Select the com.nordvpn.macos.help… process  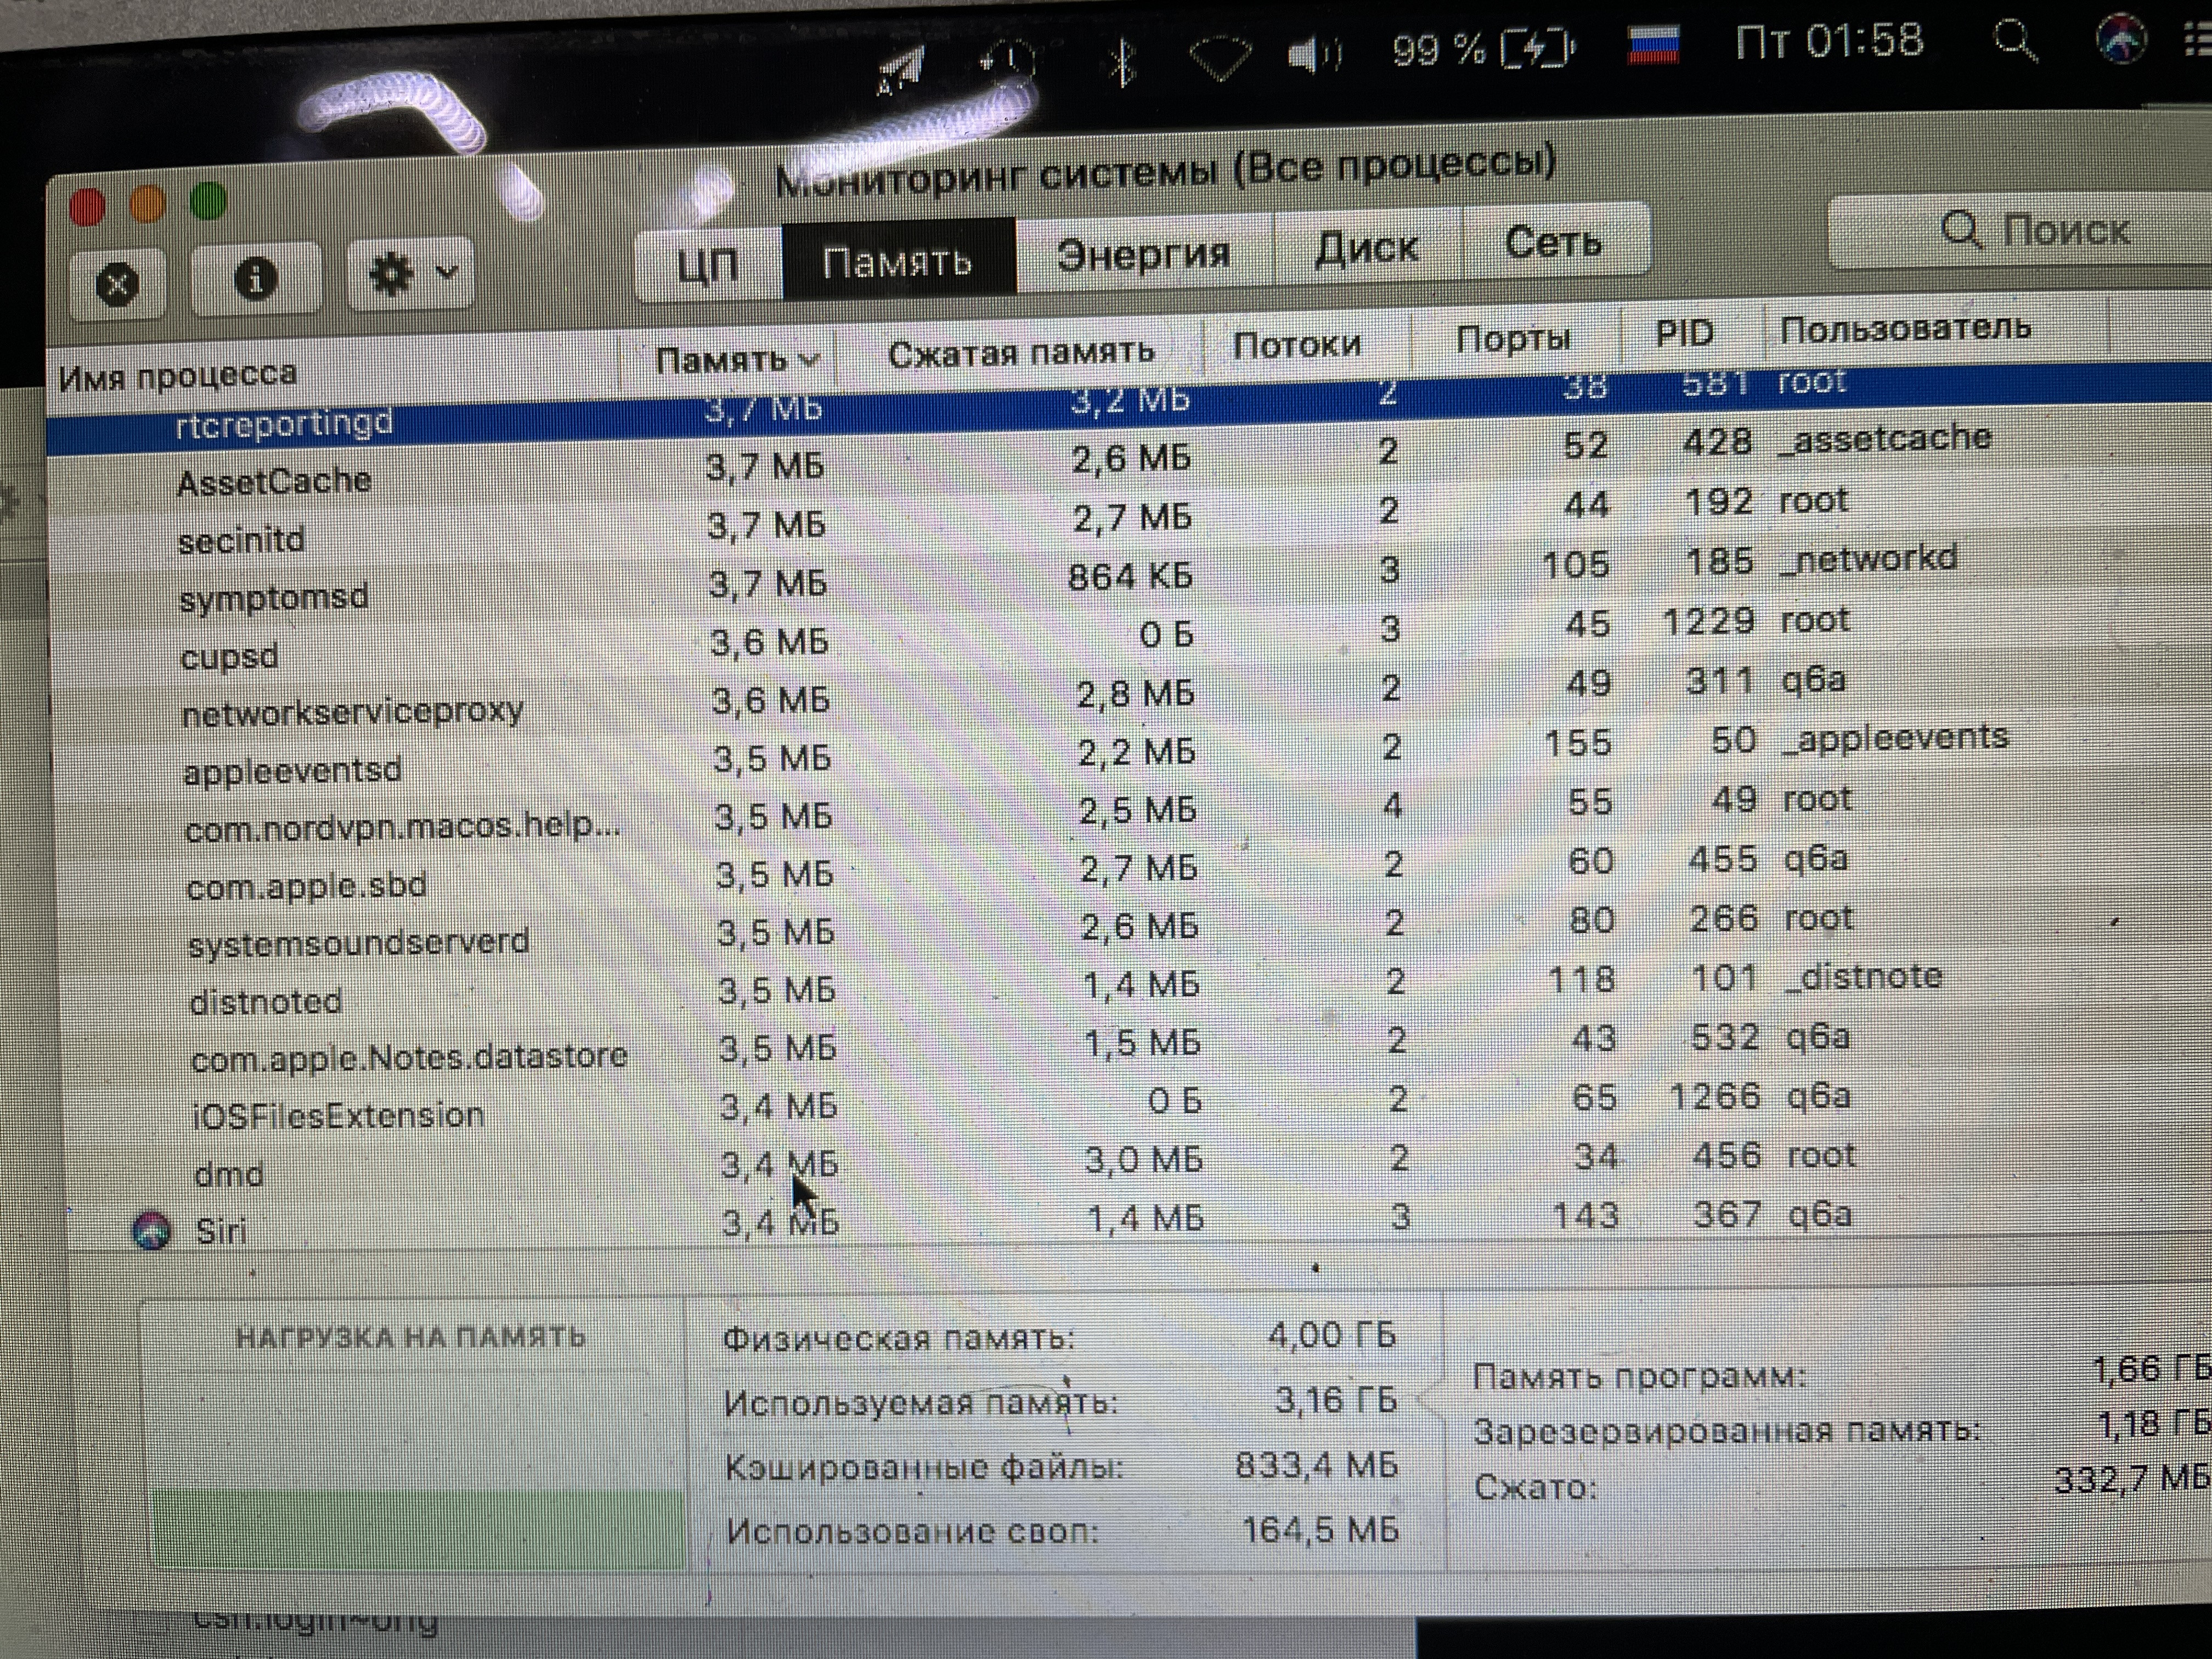click(x=403, y=828)
